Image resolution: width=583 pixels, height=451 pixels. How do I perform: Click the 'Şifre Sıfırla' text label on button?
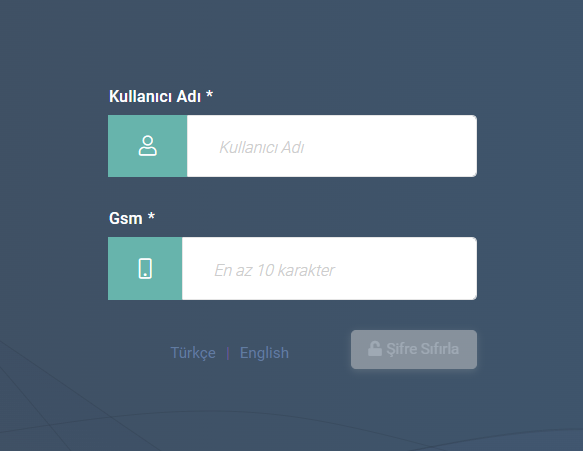point(422,349)
